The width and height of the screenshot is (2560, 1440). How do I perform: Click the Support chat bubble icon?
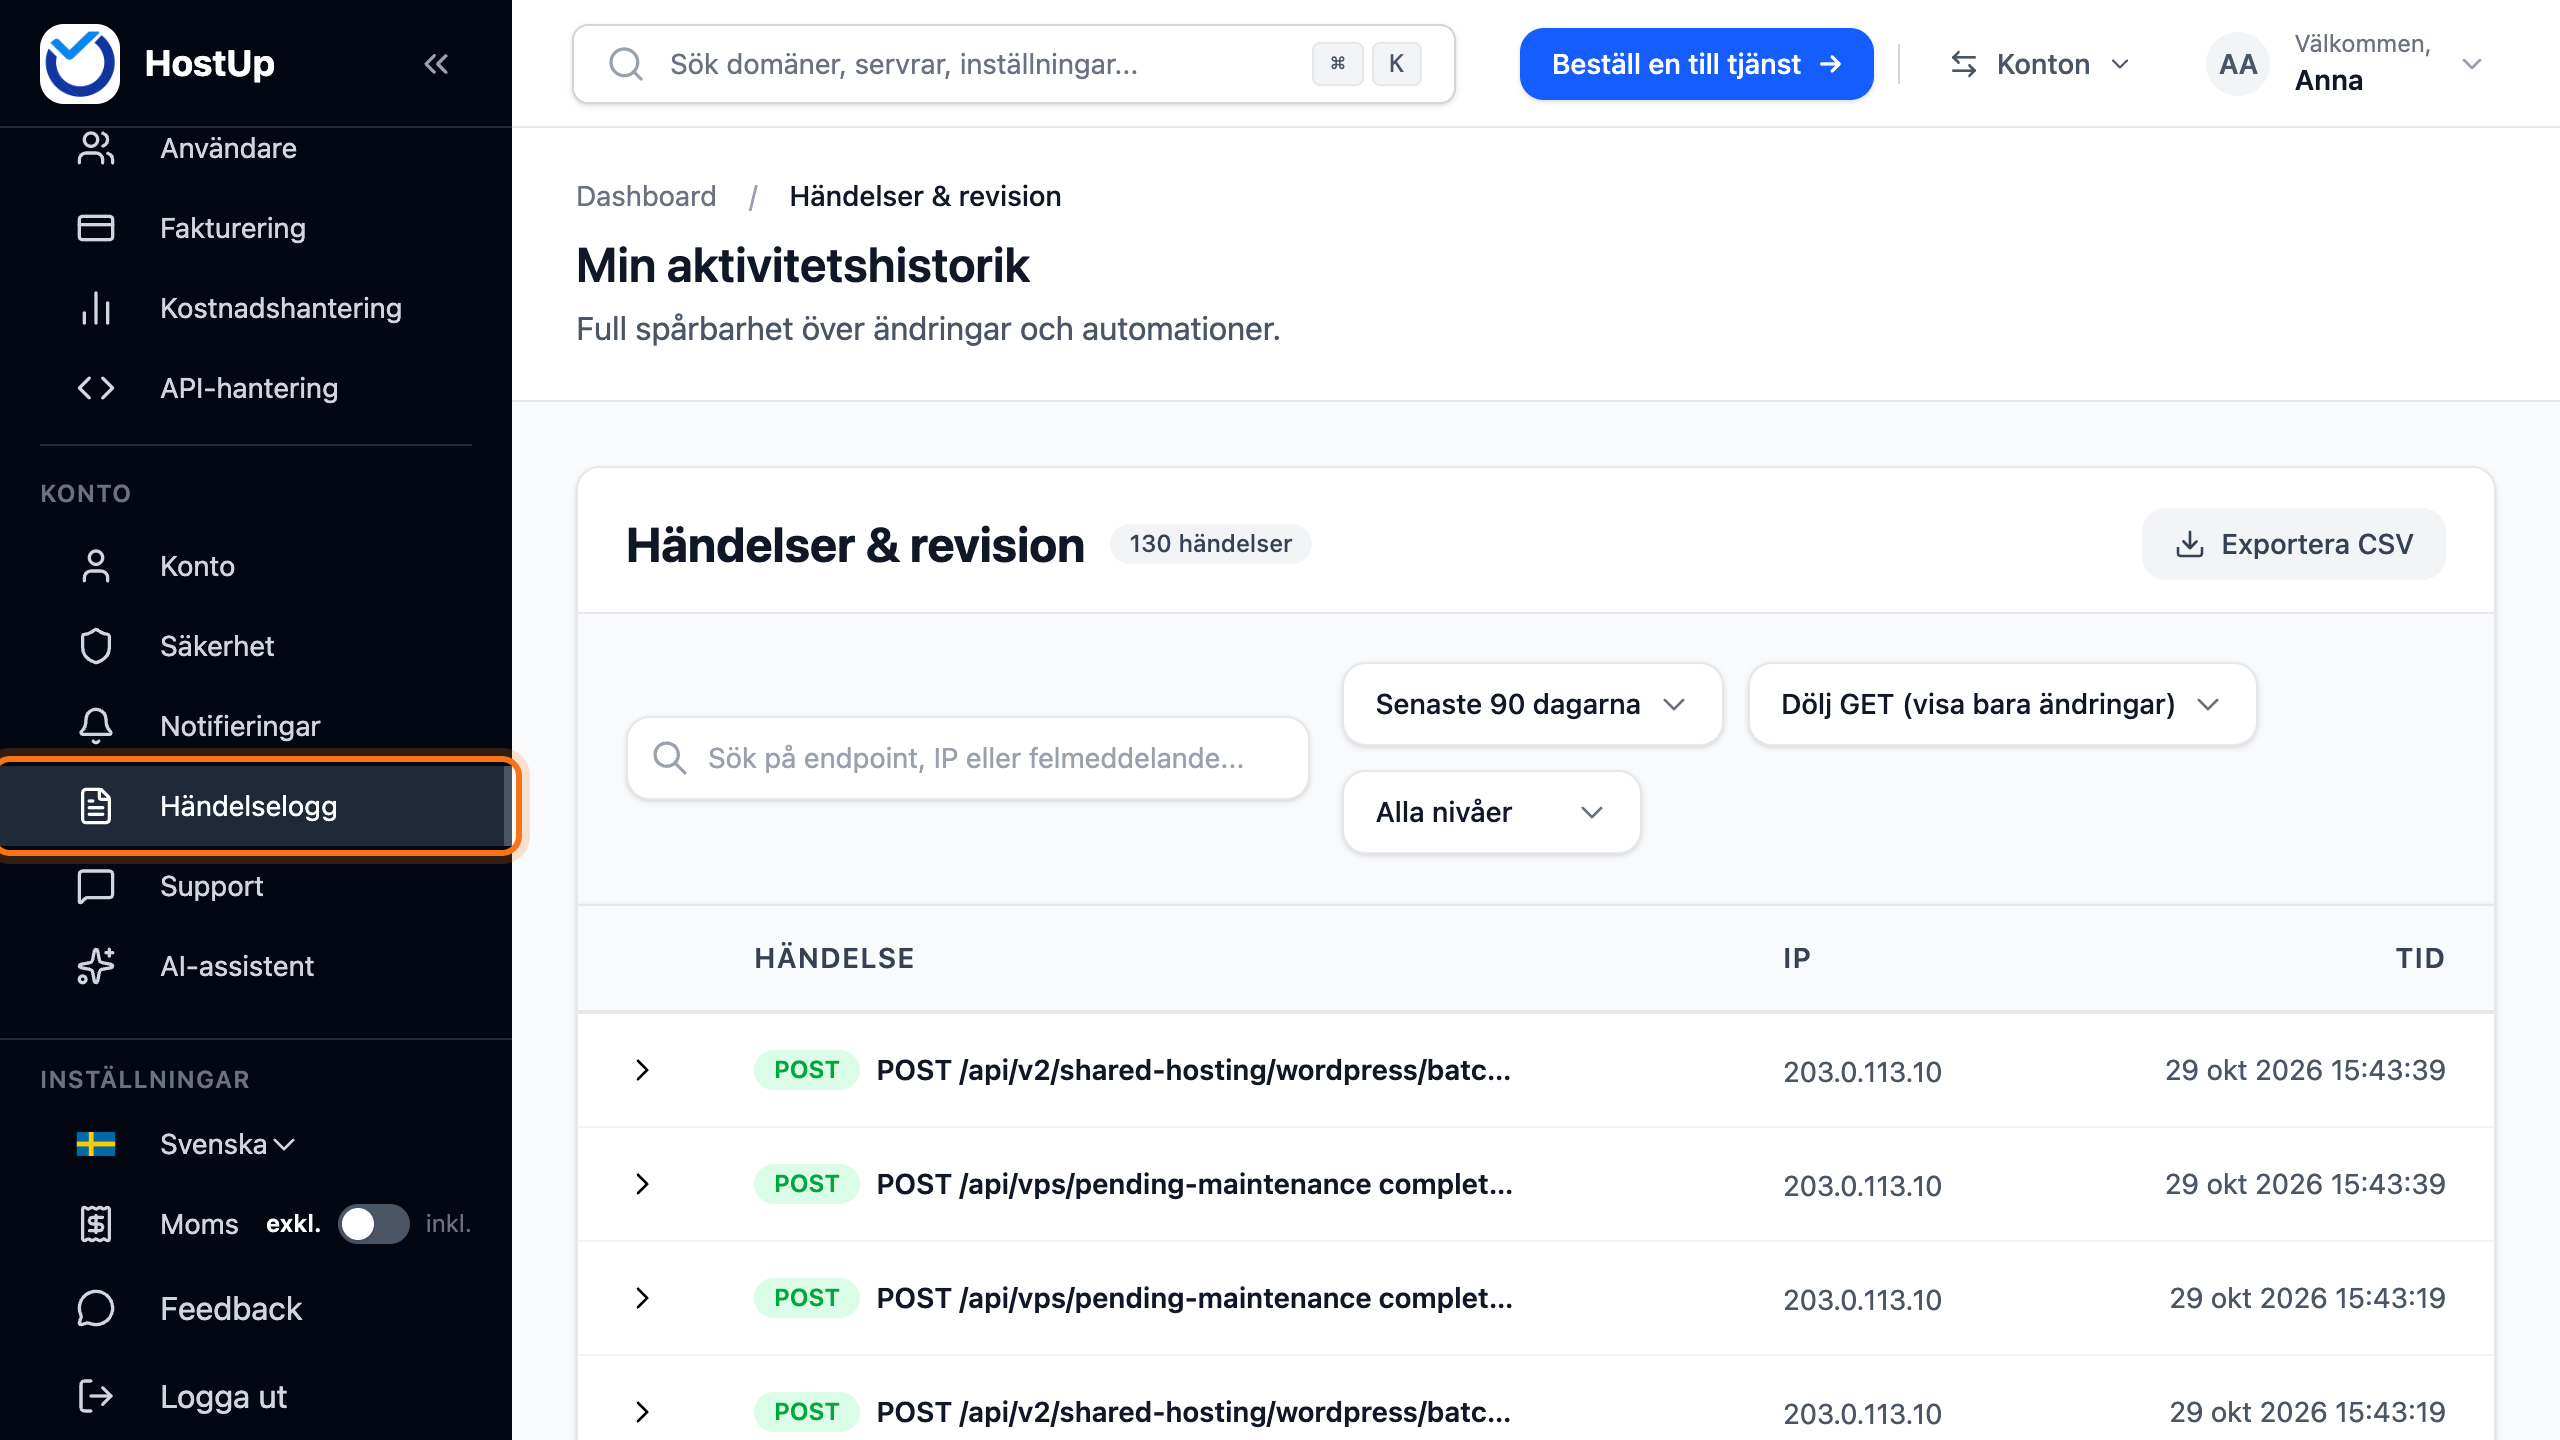click(96, 886)
